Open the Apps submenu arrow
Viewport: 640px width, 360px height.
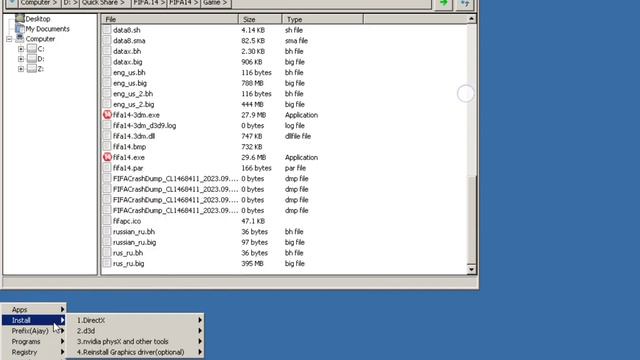pyautogui.click(x=62, y=309)
